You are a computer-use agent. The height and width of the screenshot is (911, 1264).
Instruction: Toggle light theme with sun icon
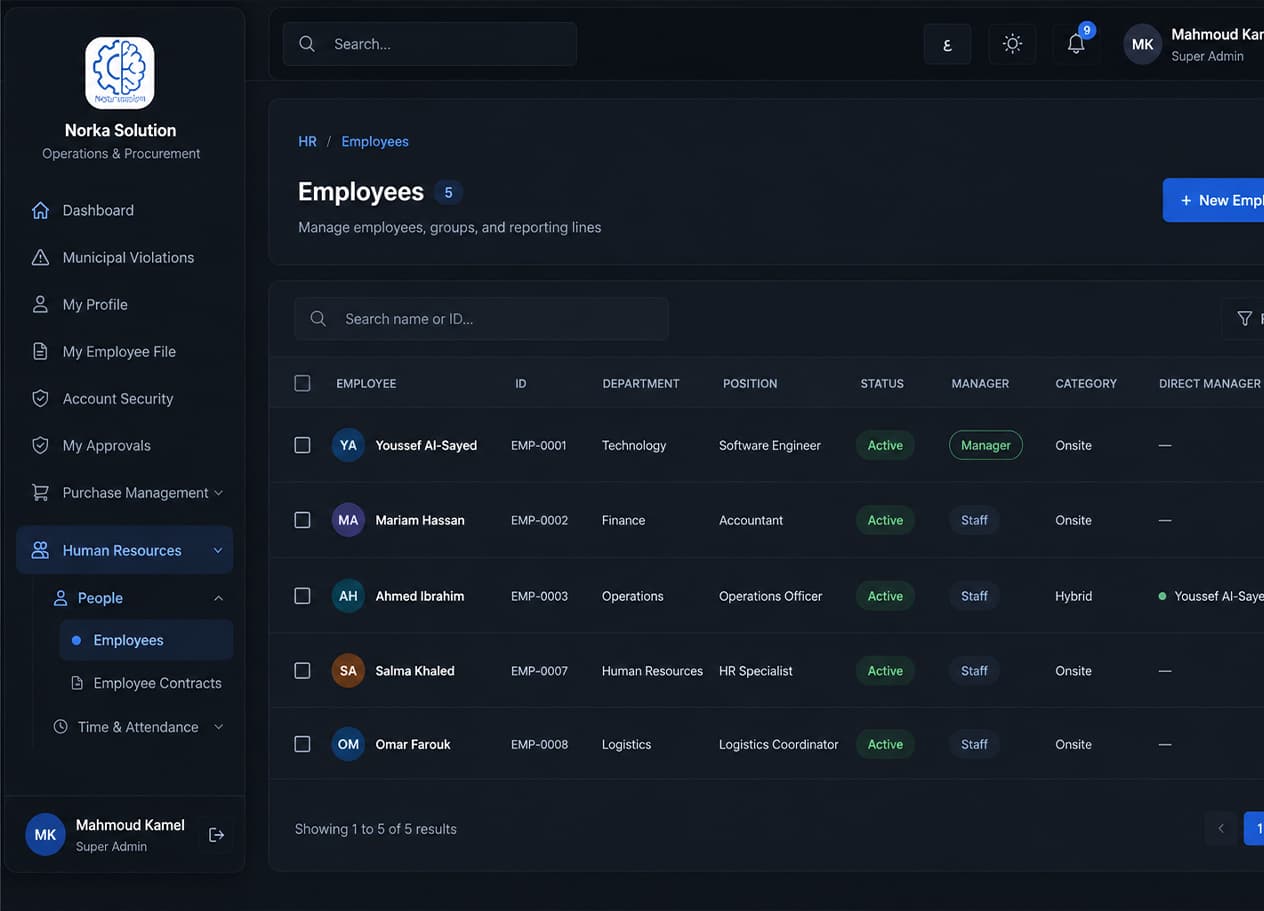(x=1012, y=44)
